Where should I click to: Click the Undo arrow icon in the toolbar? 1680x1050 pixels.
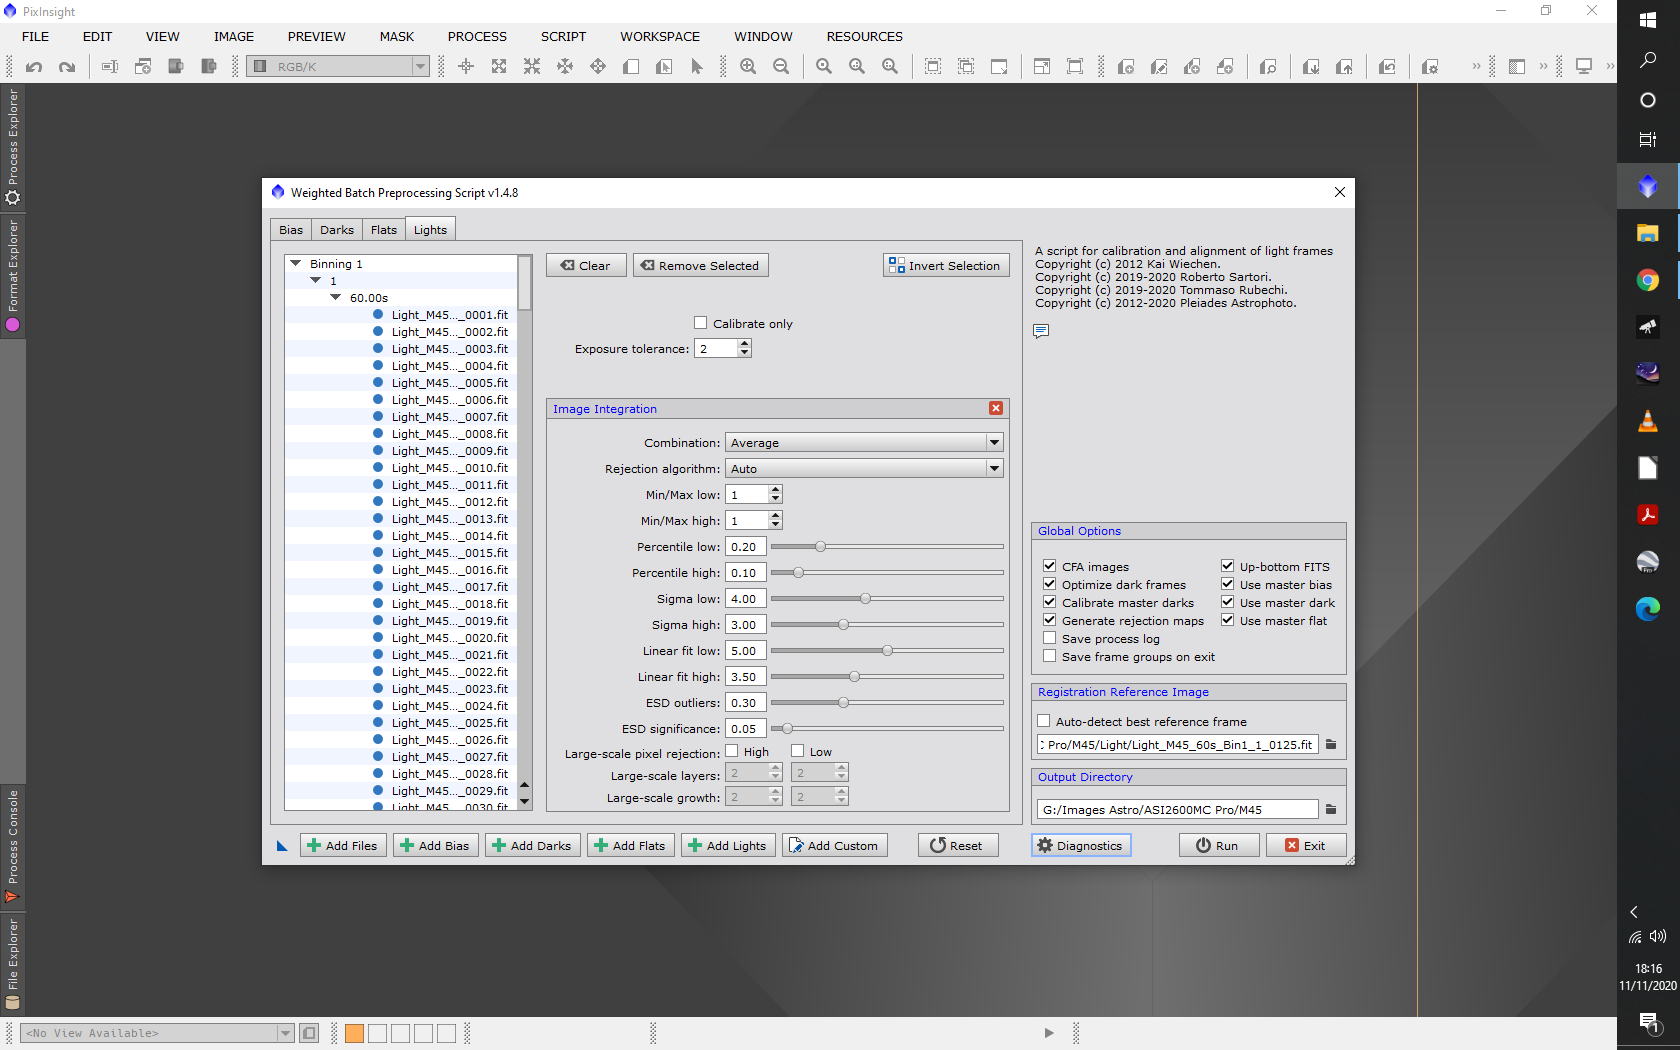click(x=35, y=67)
